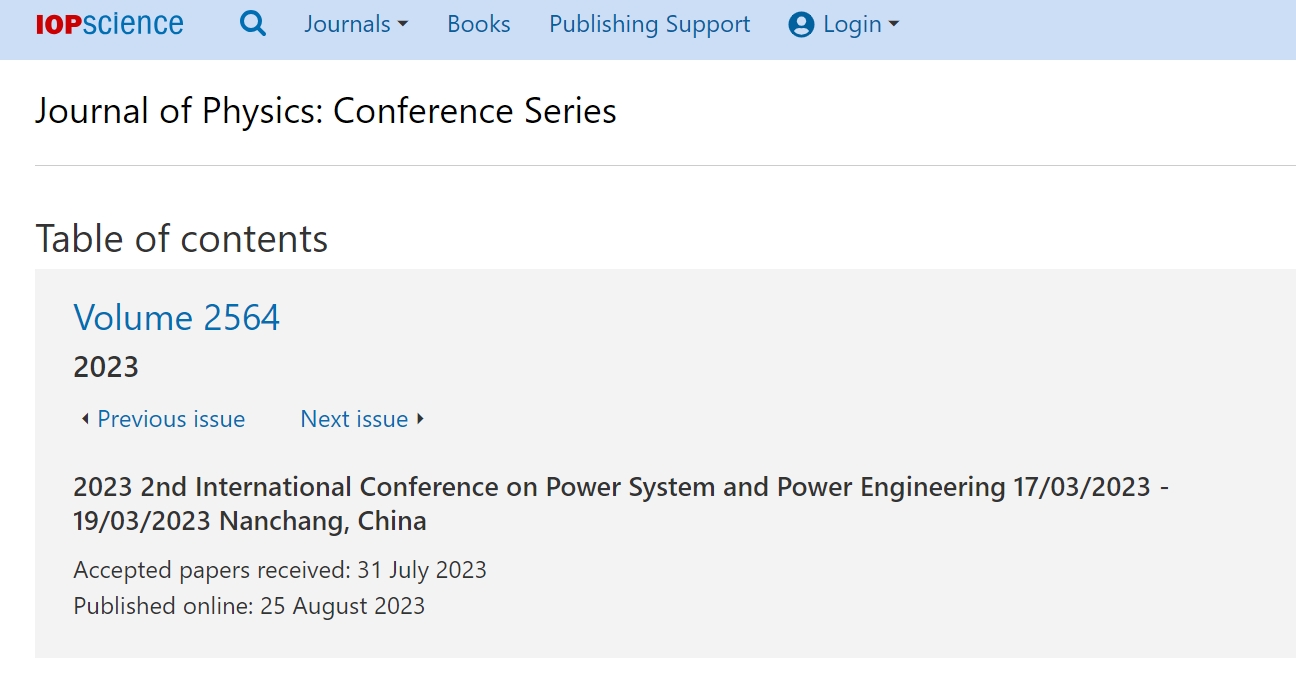This screenshot has width=1296, height=694.
Task: Click the Published online date line
Action: coord(249,606)
